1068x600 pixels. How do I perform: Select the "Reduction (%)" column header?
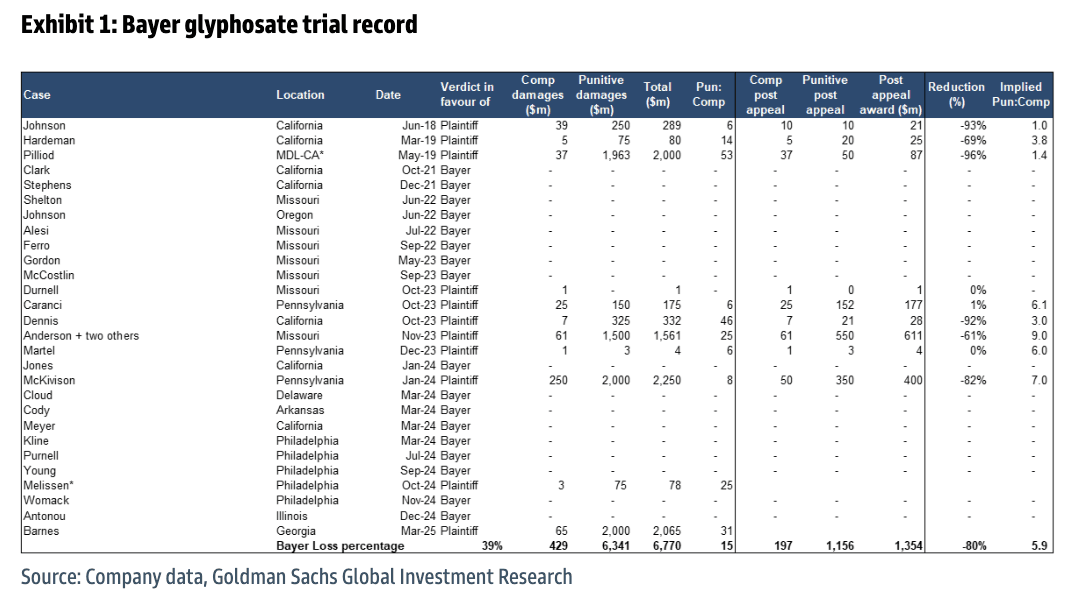coord(956,94)
